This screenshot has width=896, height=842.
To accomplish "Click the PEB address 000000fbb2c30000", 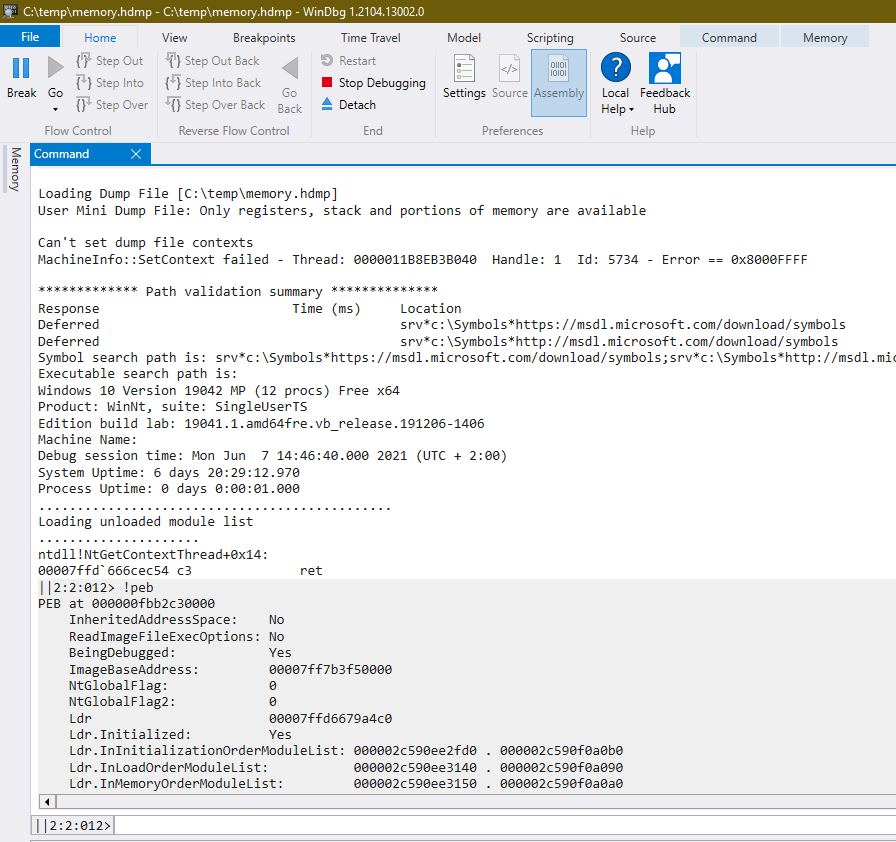I will 153,603.
